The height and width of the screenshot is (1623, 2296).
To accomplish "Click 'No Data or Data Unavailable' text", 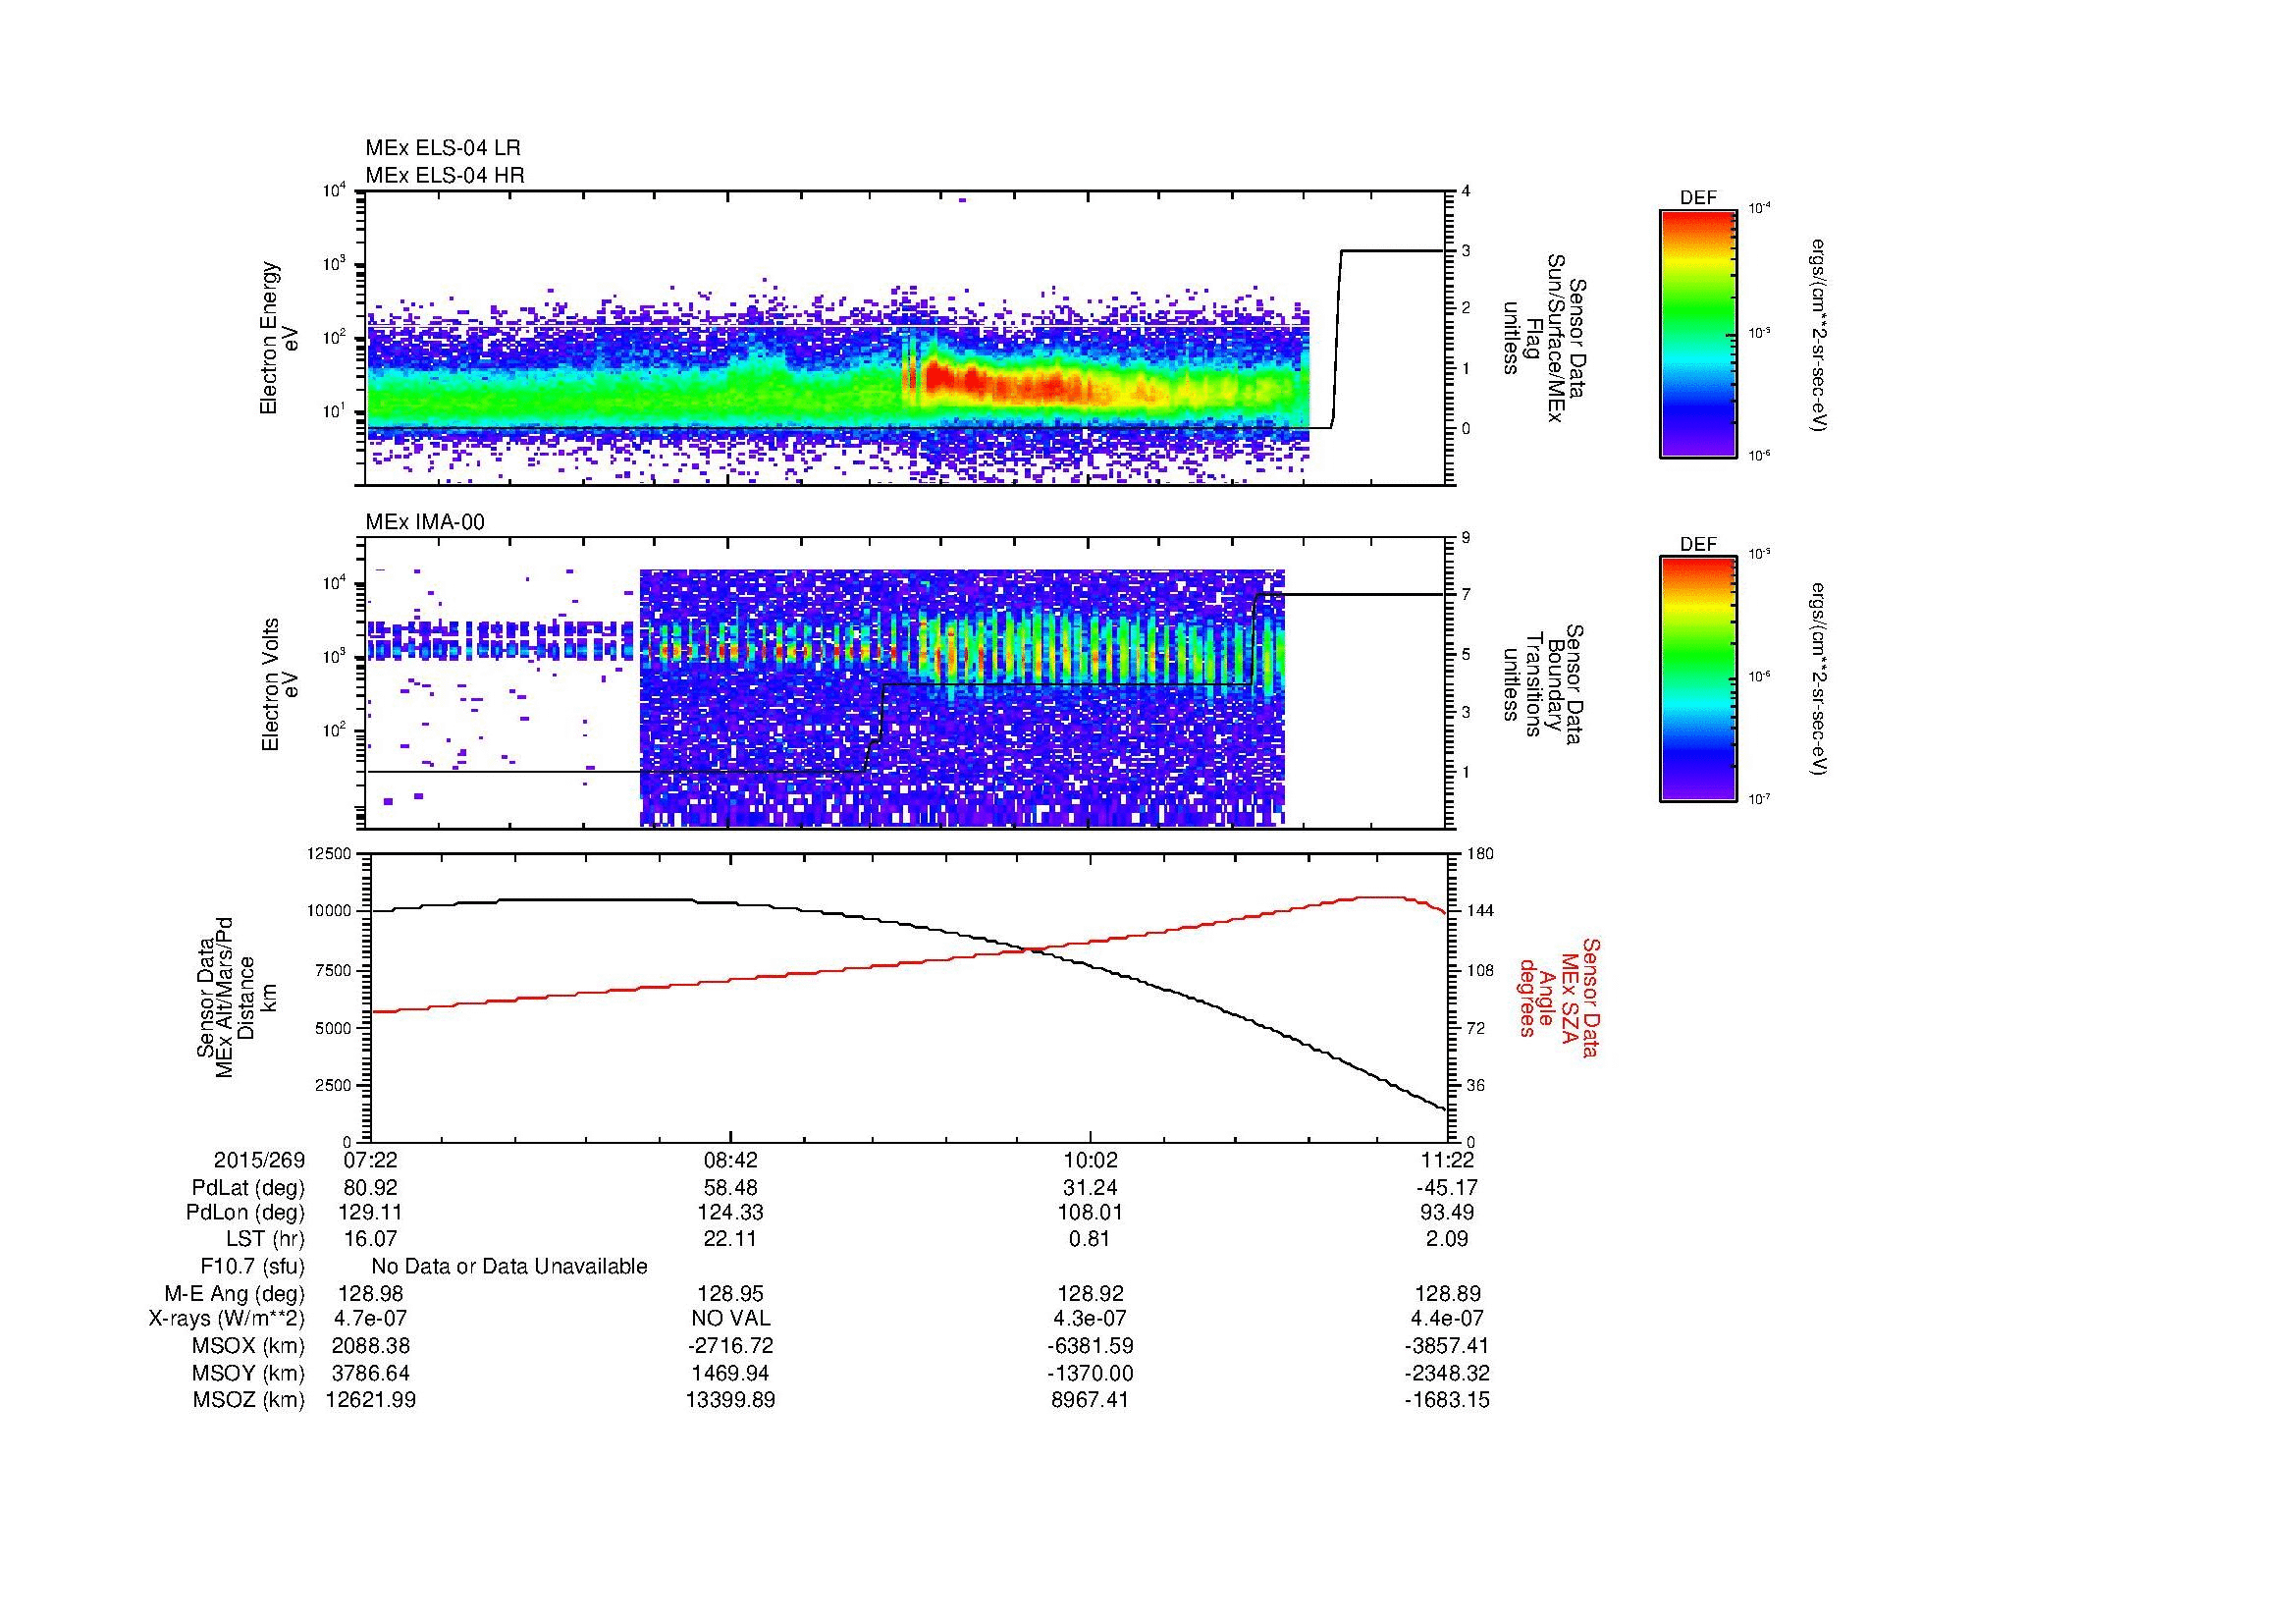I will point(509,1267).
